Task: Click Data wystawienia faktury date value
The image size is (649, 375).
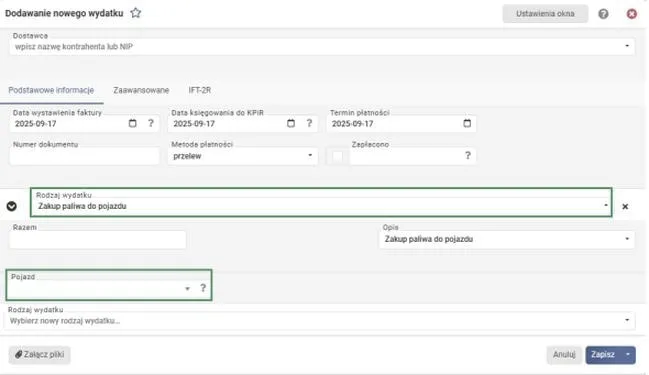Action: [36, 123]
